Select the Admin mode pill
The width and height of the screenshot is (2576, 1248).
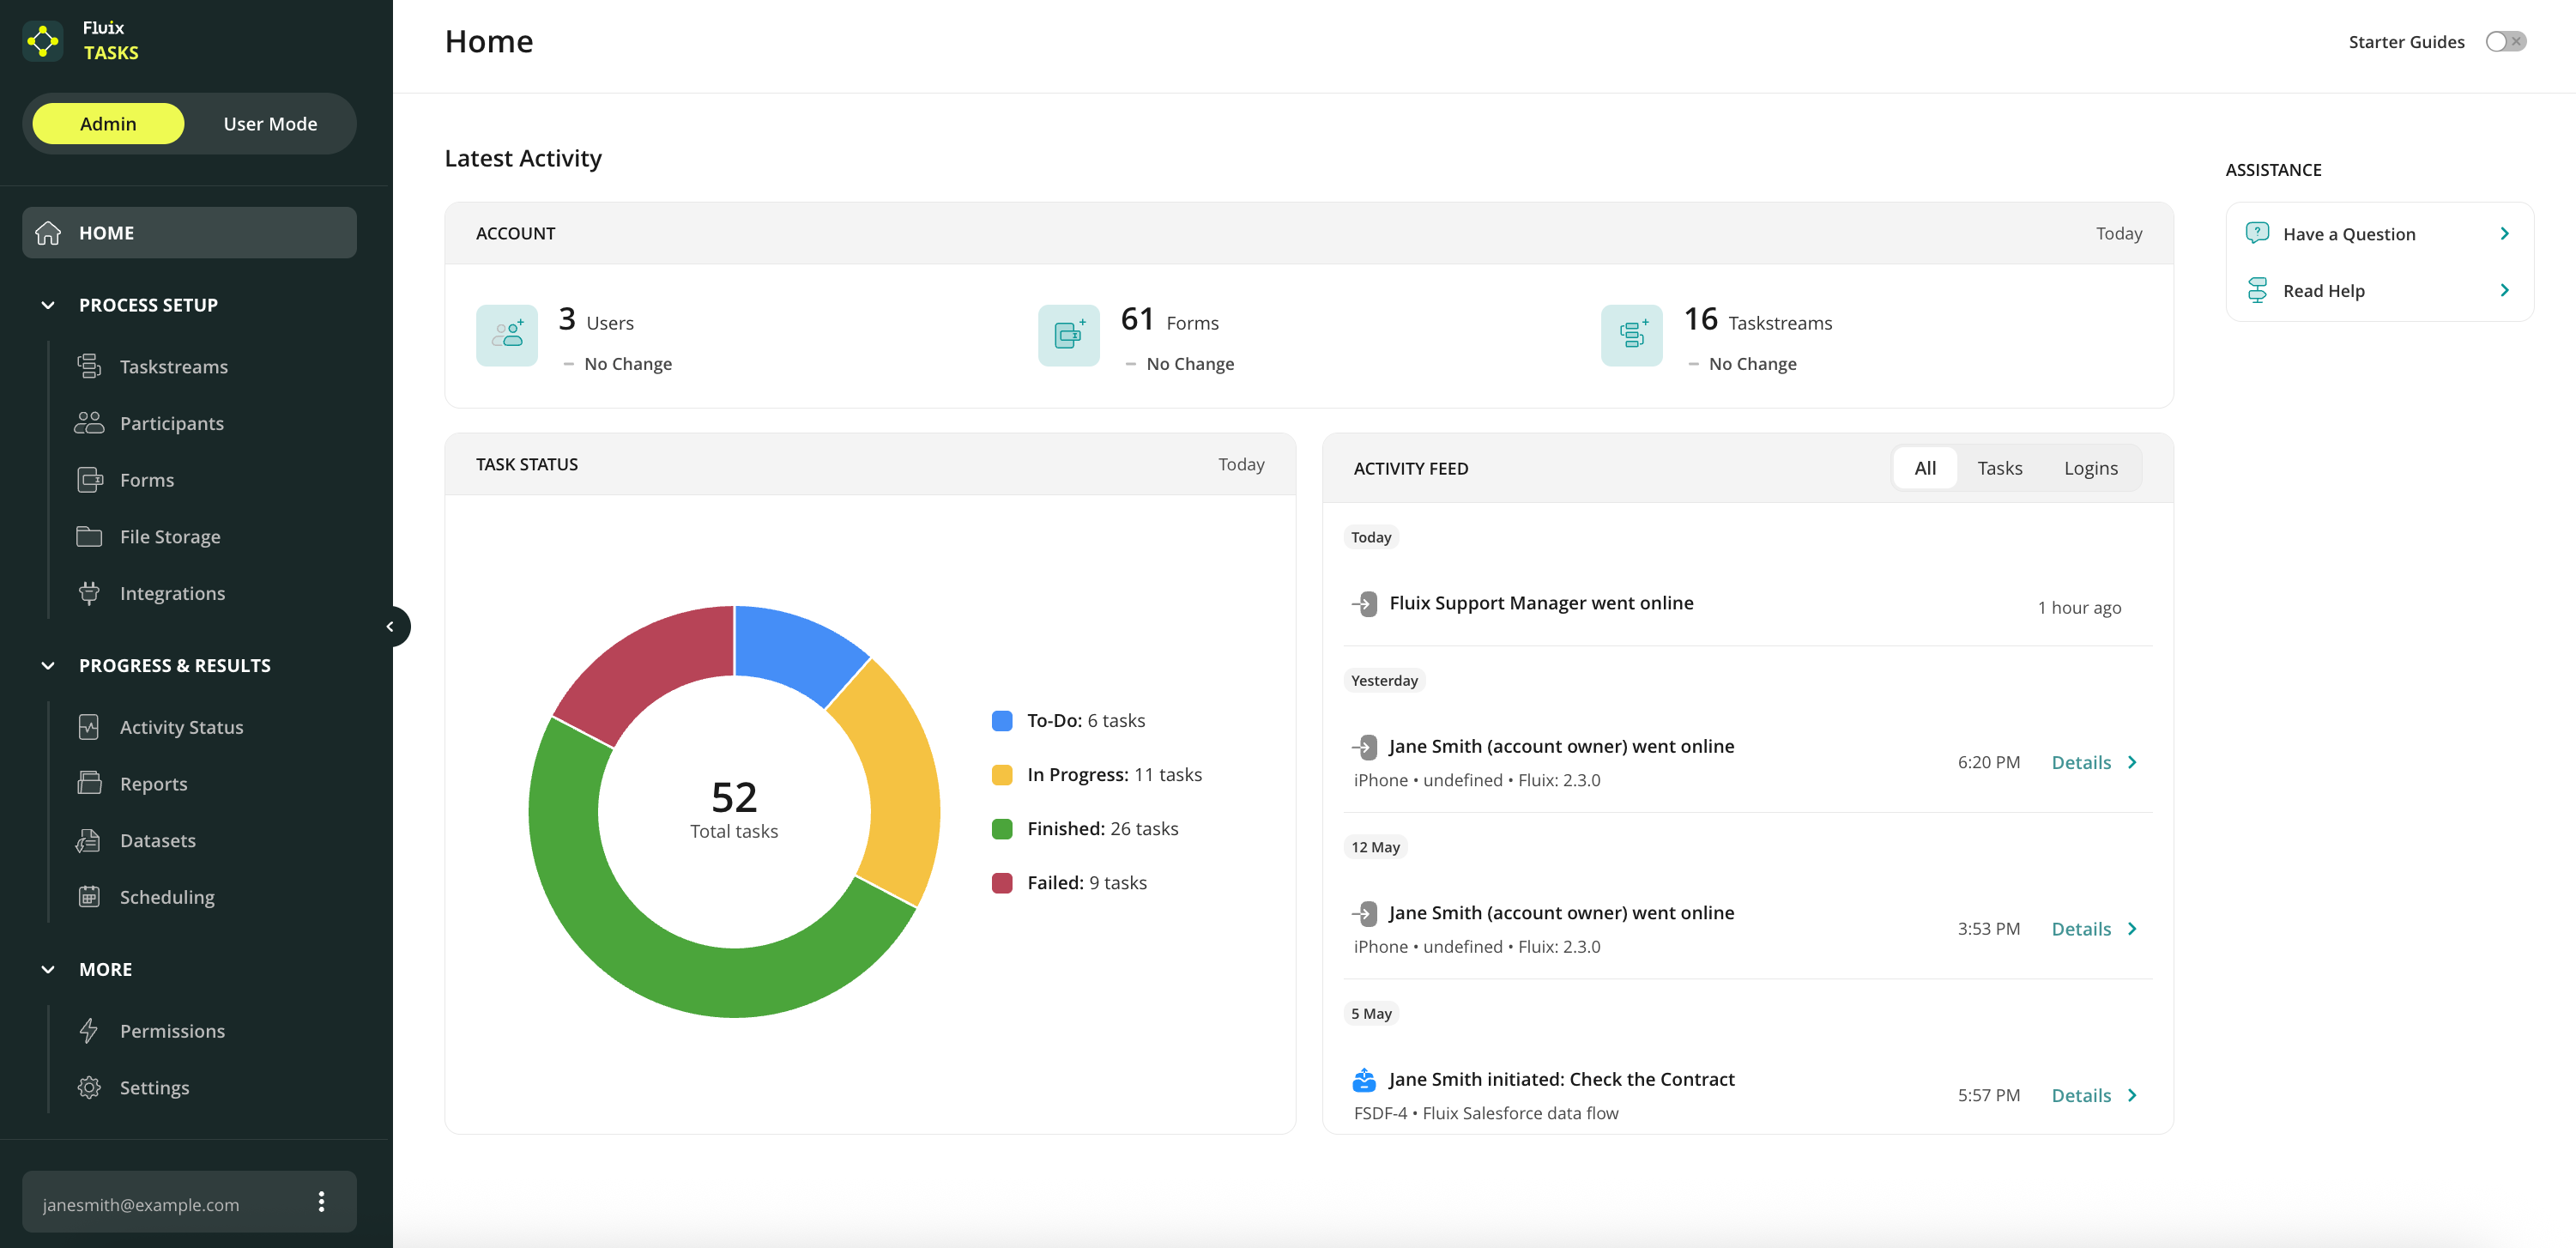tap(108, 124)
